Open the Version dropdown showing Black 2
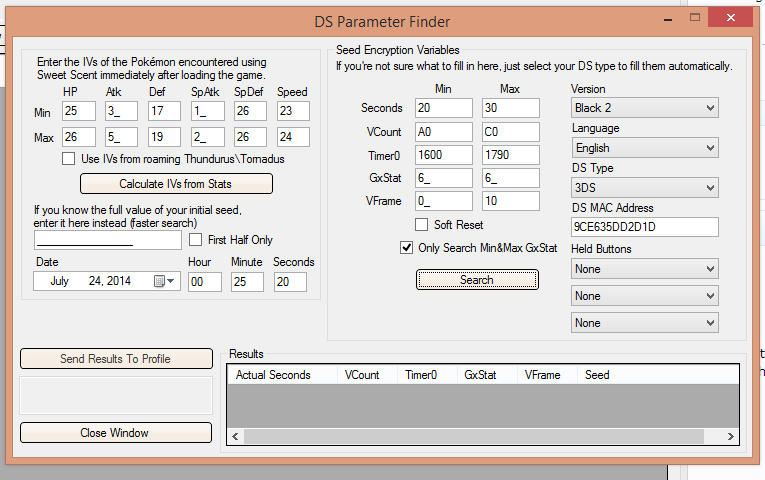 644,107
